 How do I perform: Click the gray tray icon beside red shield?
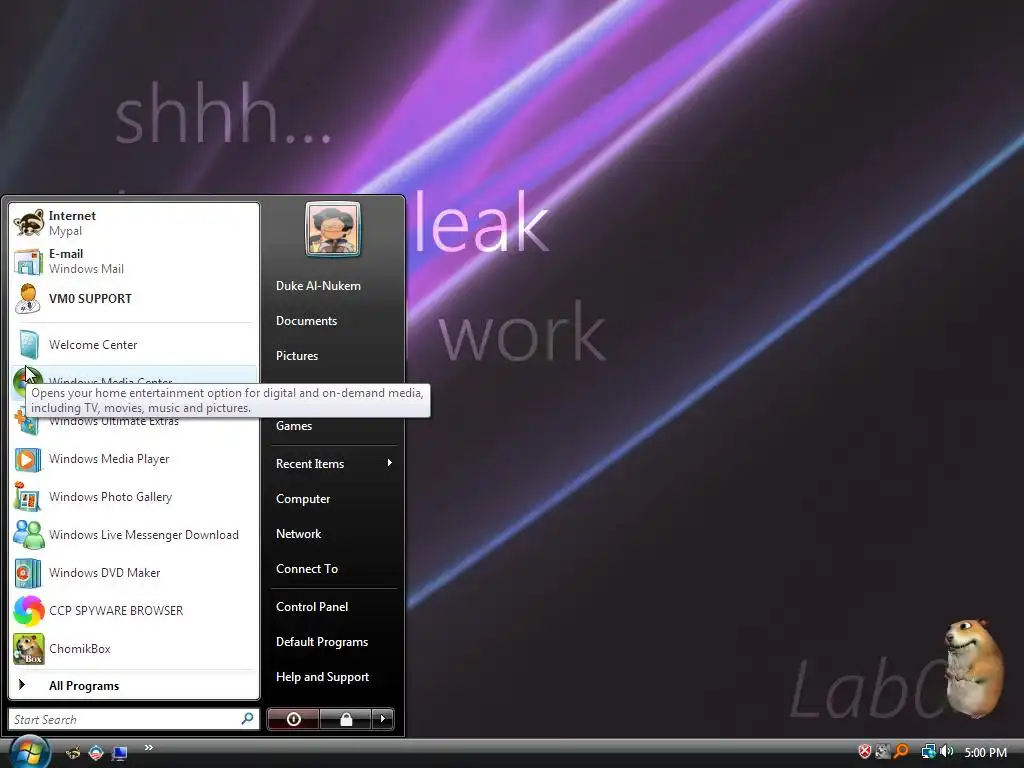click(883, 752)
